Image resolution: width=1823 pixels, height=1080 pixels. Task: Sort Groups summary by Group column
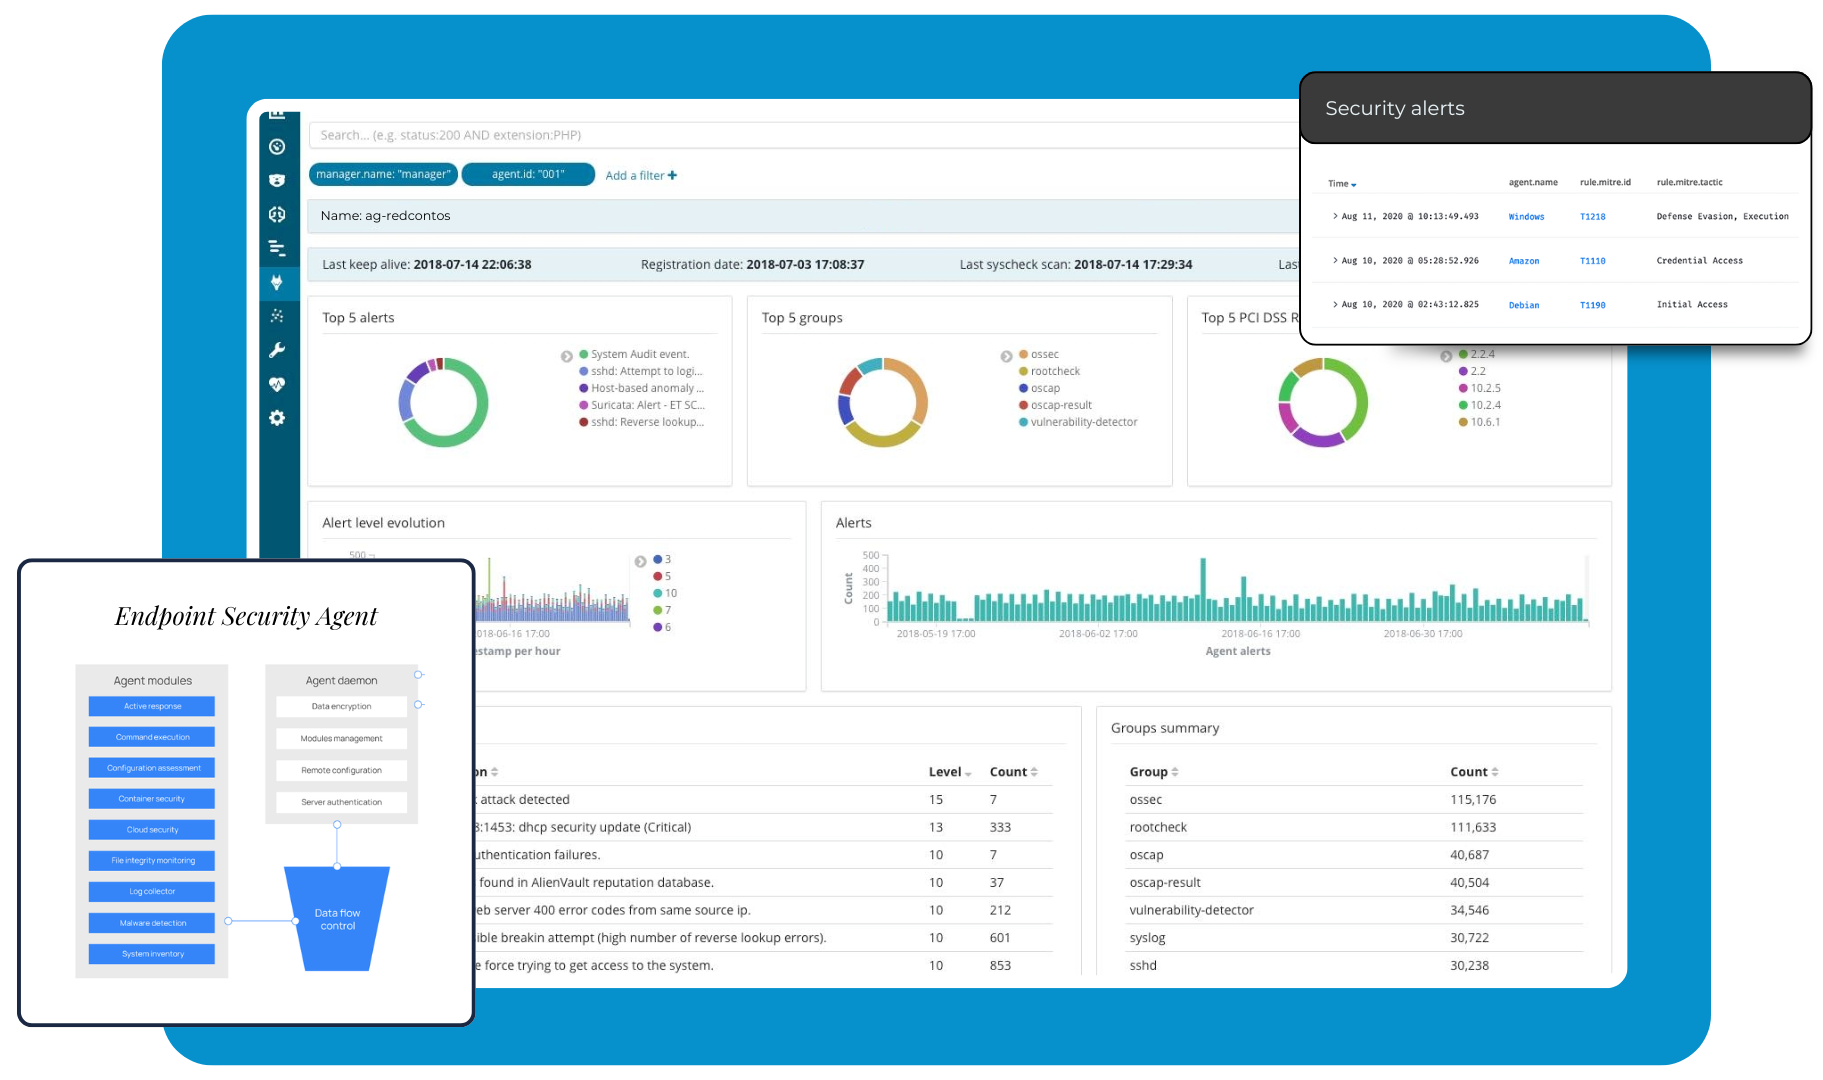point(1154,772)
